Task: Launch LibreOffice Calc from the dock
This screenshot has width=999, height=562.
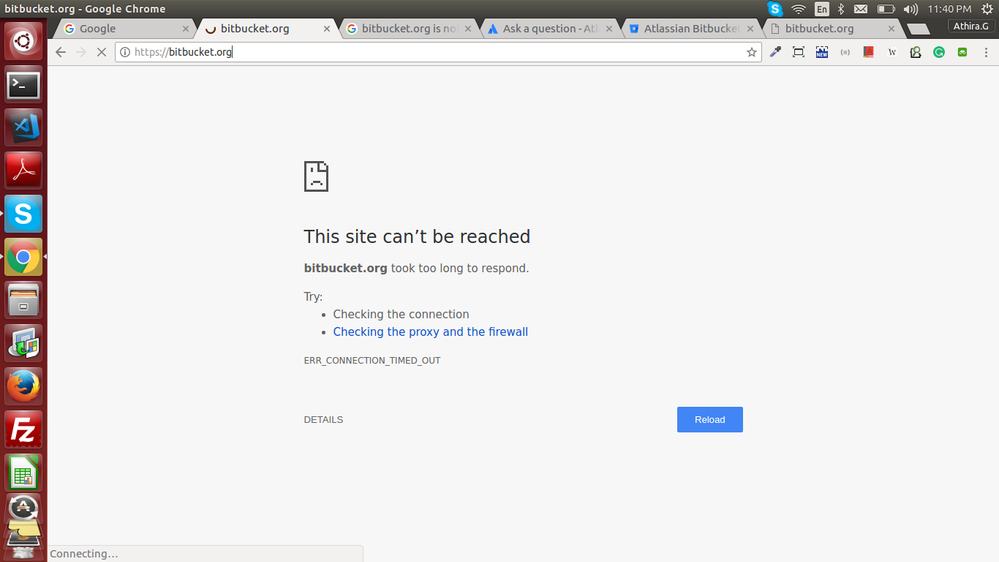Action: click(23, 473)
